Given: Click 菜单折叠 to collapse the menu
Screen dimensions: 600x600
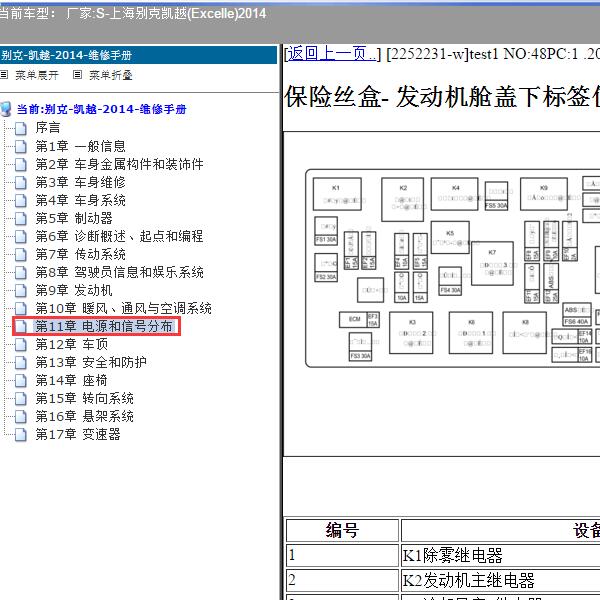Looking at the screenshot, I should click(111, 75).
